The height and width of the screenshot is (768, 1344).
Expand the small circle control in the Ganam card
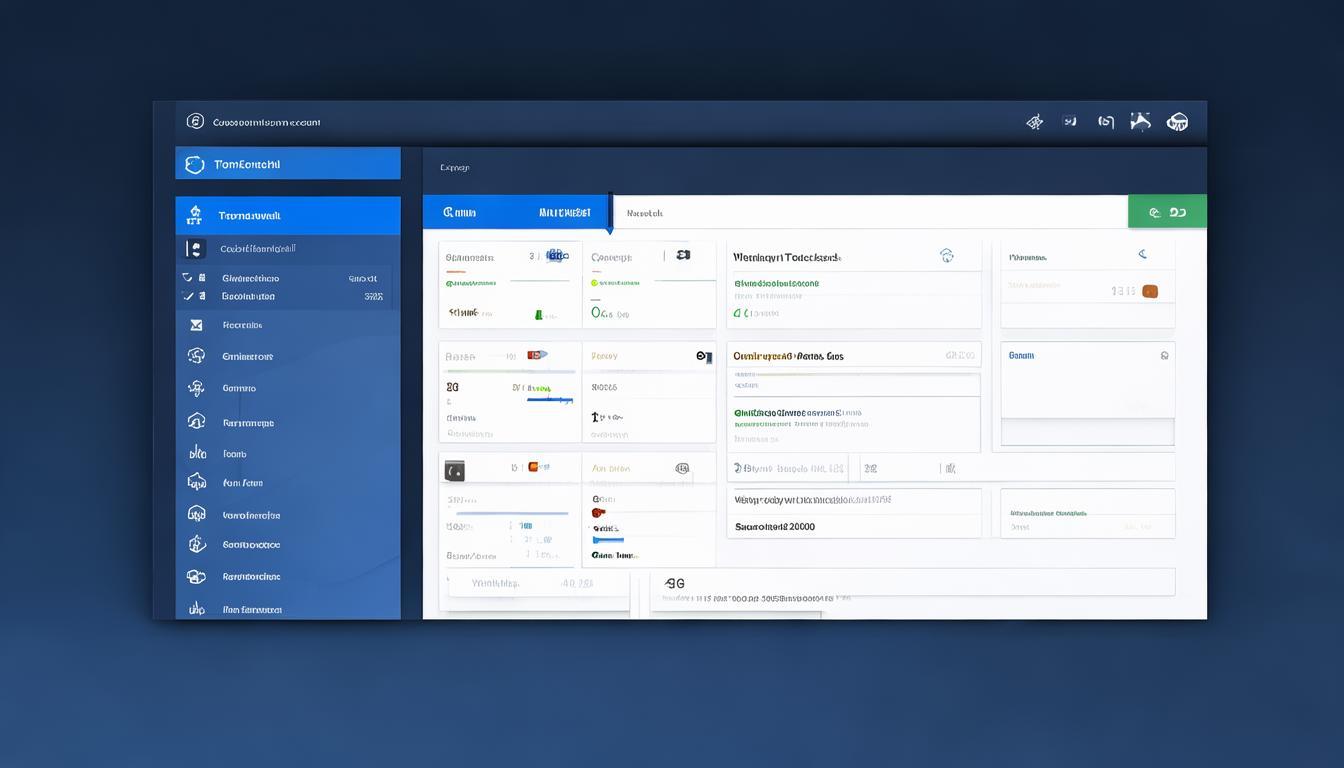pos(1164,355)
